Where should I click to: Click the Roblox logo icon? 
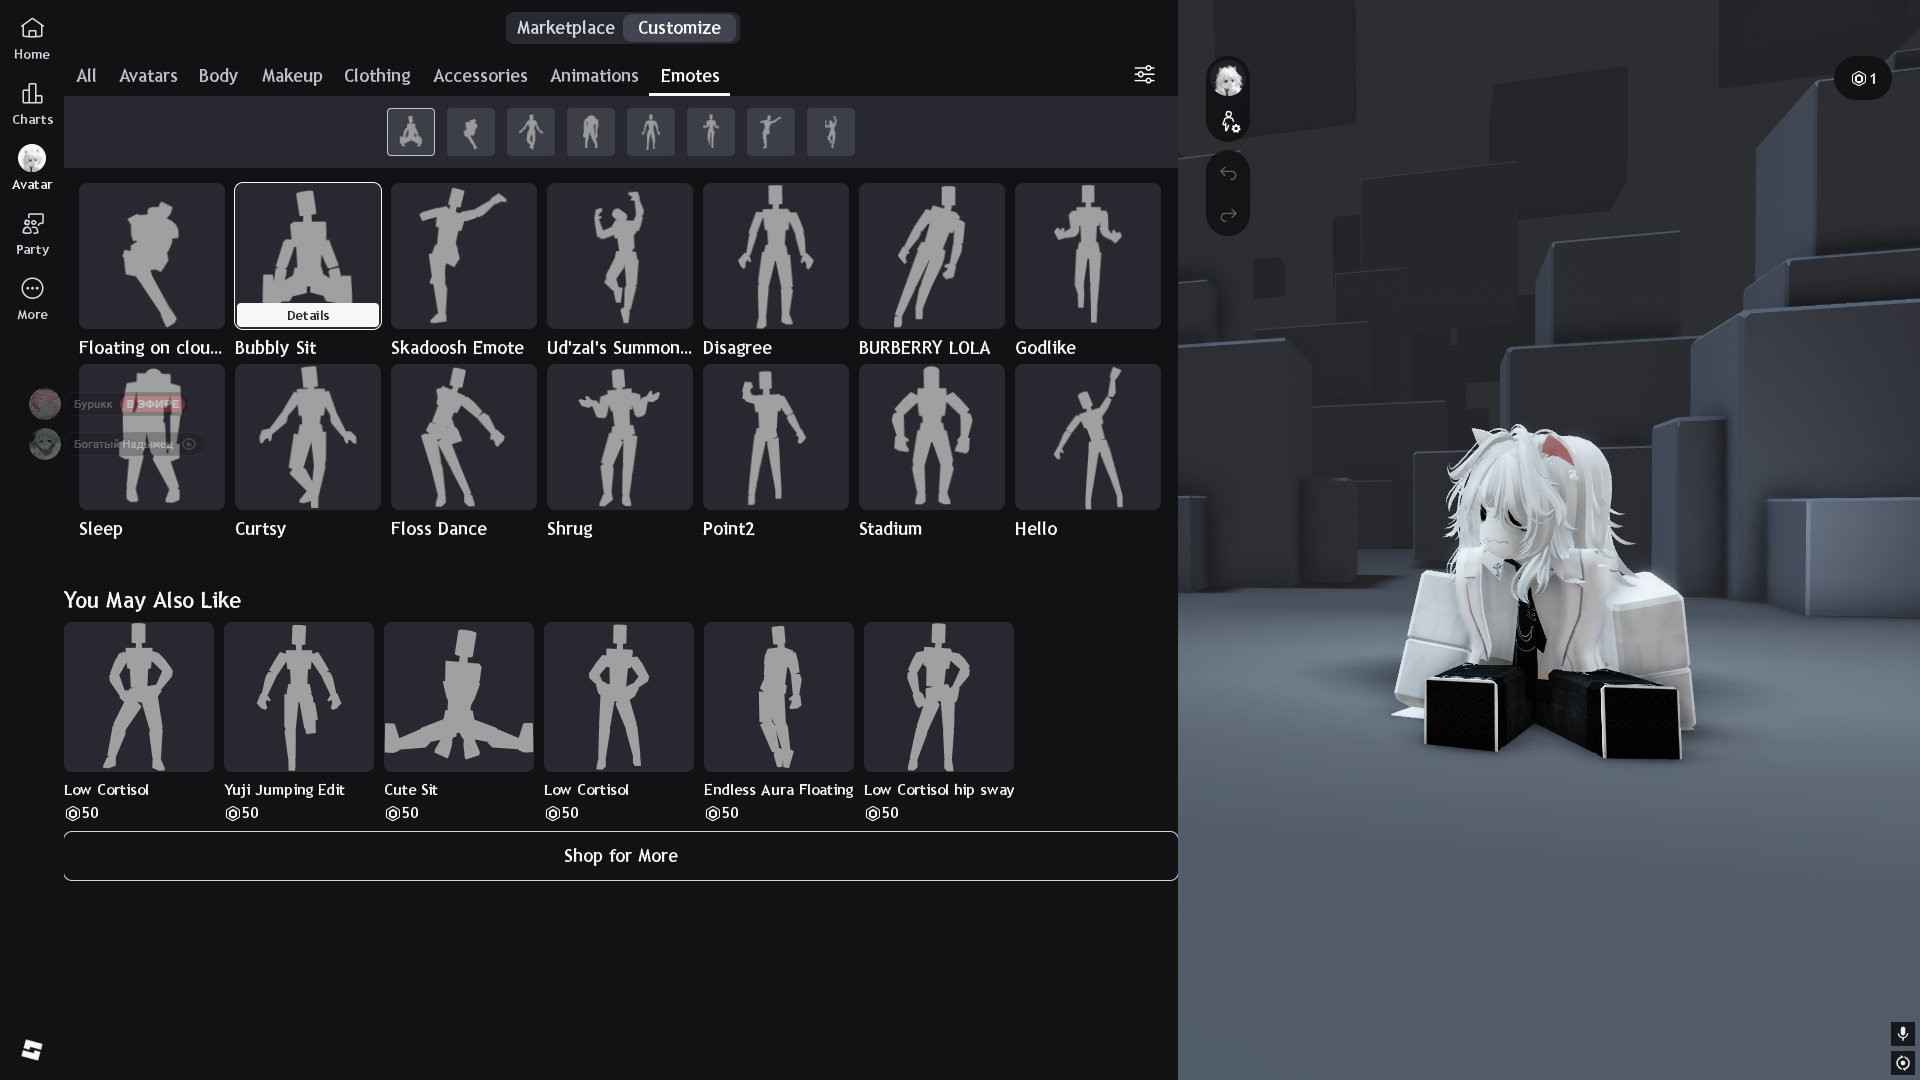[32, 1049]
